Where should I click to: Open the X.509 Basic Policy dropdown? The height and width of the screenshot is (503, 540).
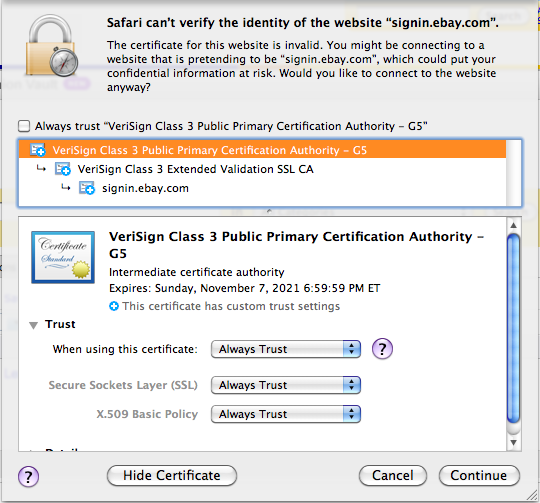point(286,414)
